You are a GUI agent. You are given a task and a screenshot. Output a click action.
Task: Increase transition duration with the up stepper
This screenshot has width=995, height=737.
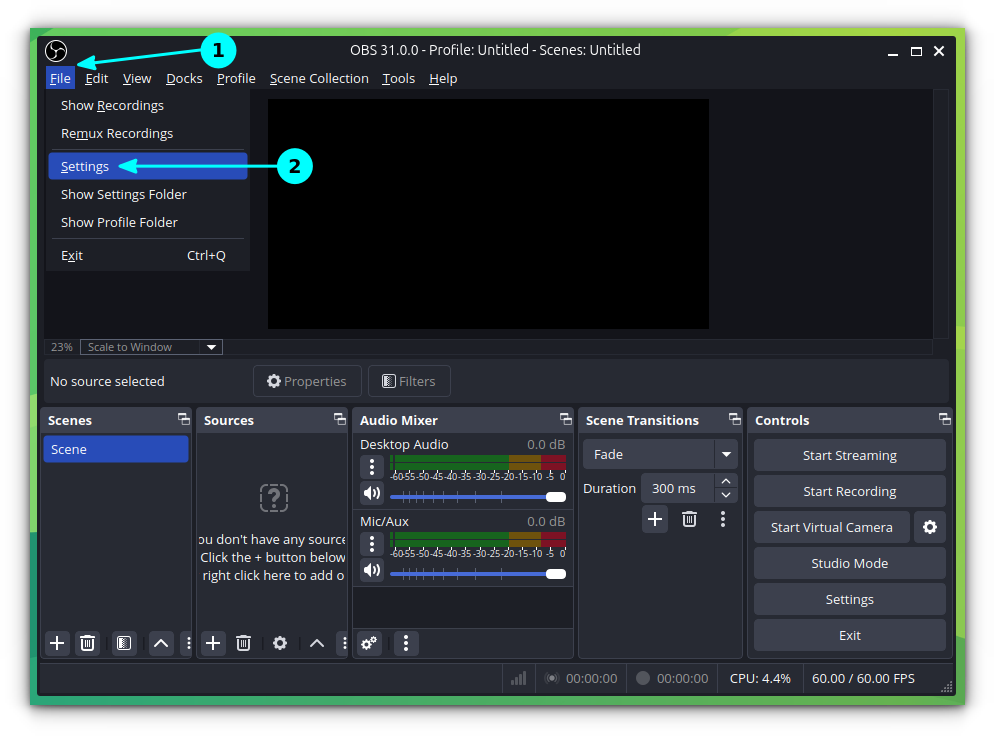click(x=726, y=481)
